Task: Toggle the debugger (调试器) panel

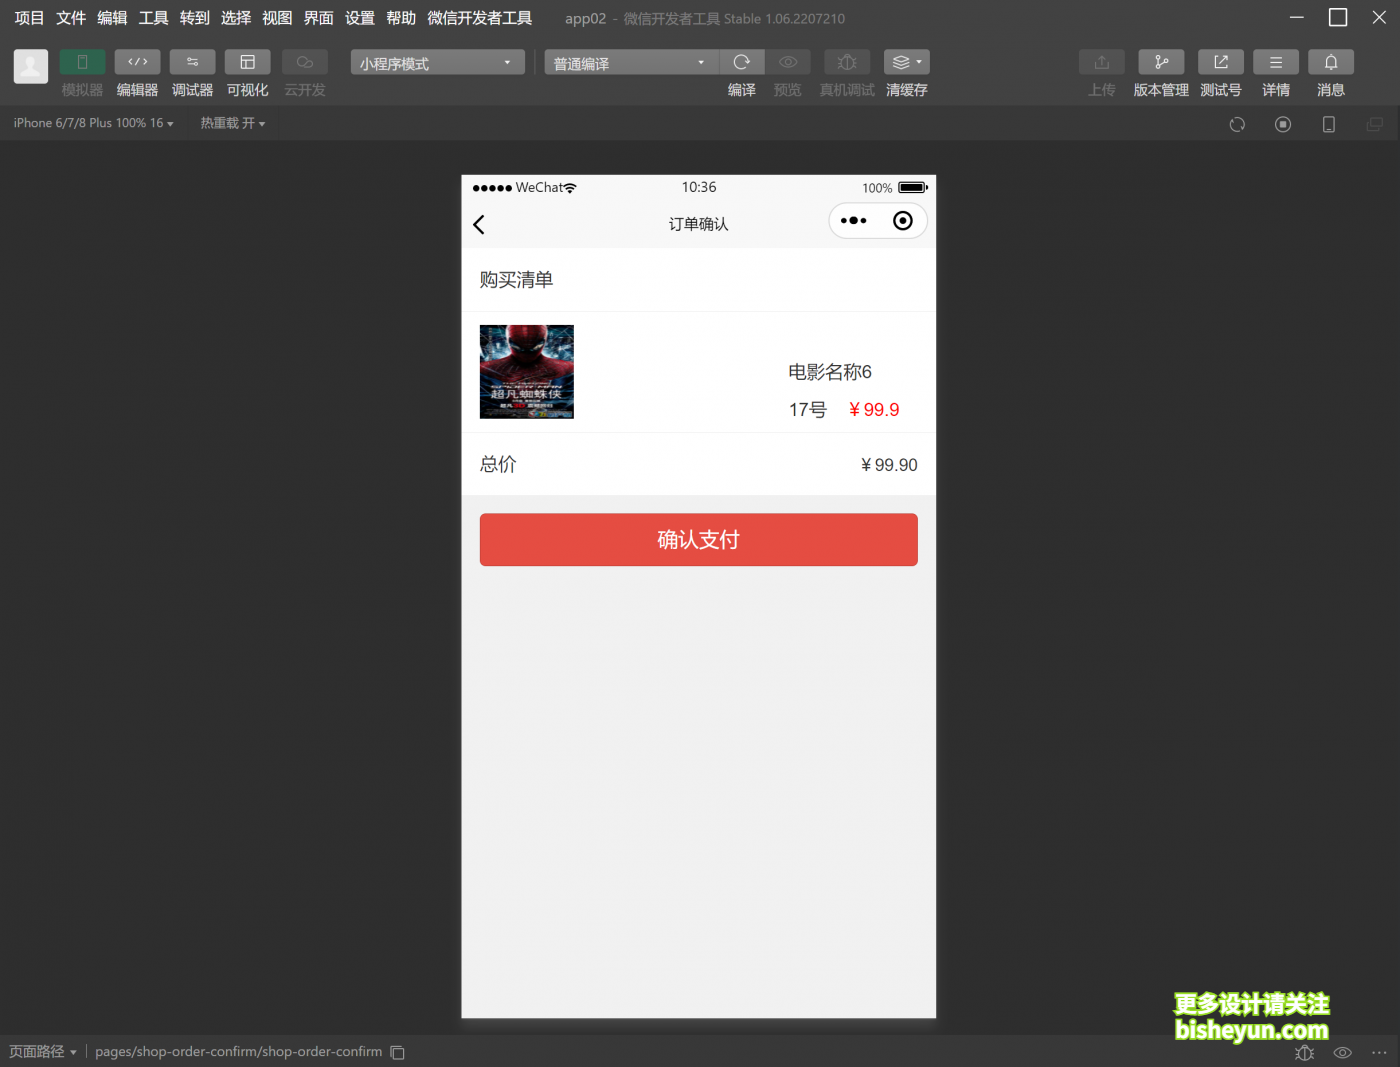Action: pyautogui.click(x=192, y=62)
